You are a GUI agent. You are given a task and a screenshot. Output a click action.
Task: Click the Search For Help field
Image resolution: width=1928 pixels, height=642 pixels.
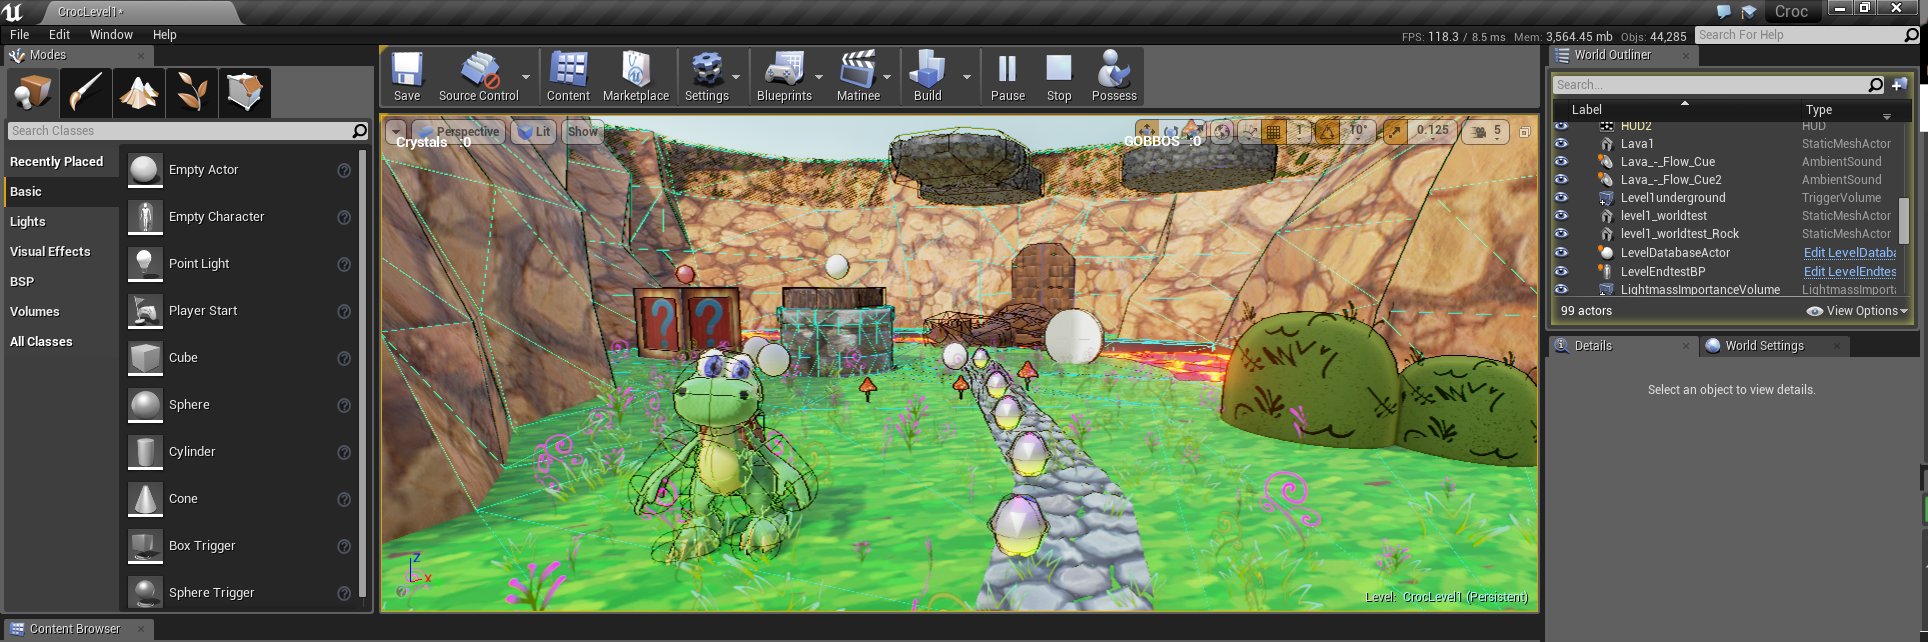point(1808,35)
